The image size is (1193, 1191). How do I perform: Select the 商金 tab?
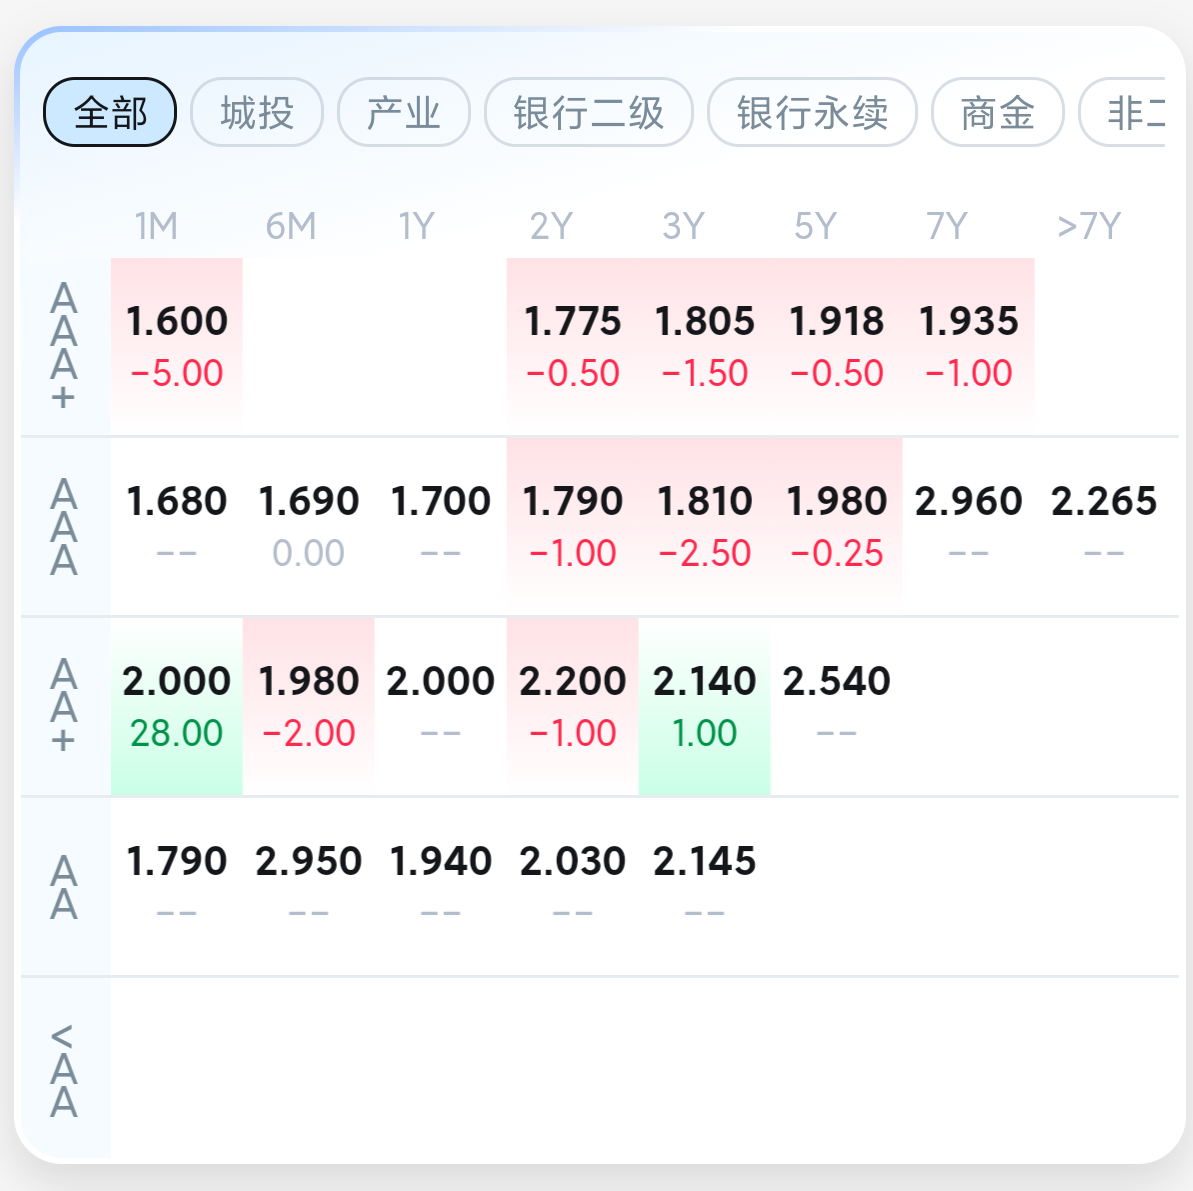[x=997, y=113]
